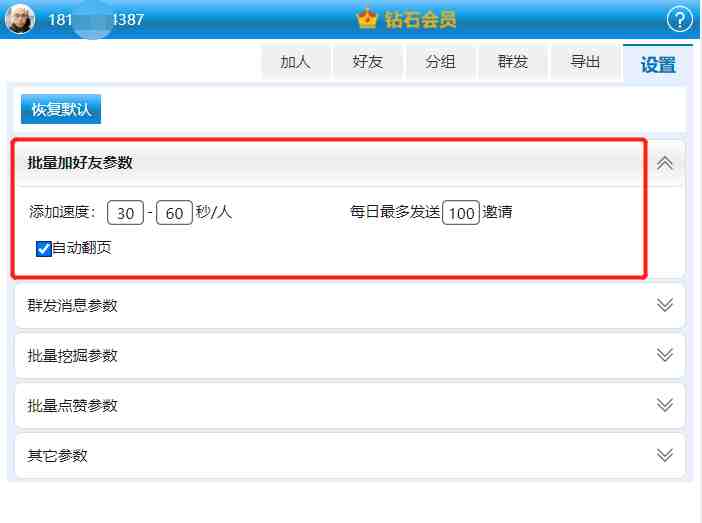The width and height of the screenshot is (702, 523).
Task: Expand 批量挖掘参数 section chevron
Action: click(x=665, y=355)
